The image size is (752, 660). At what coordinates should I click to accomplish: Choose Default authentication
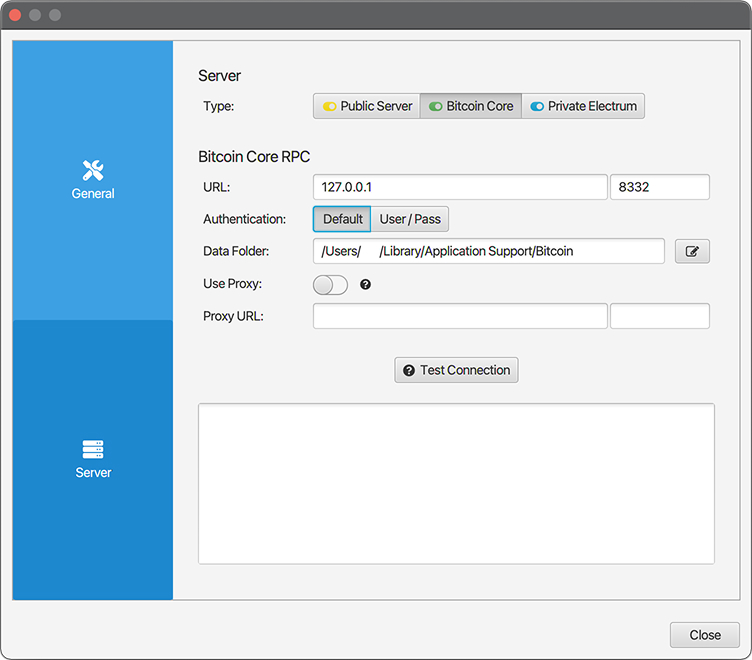click(342, 219)
